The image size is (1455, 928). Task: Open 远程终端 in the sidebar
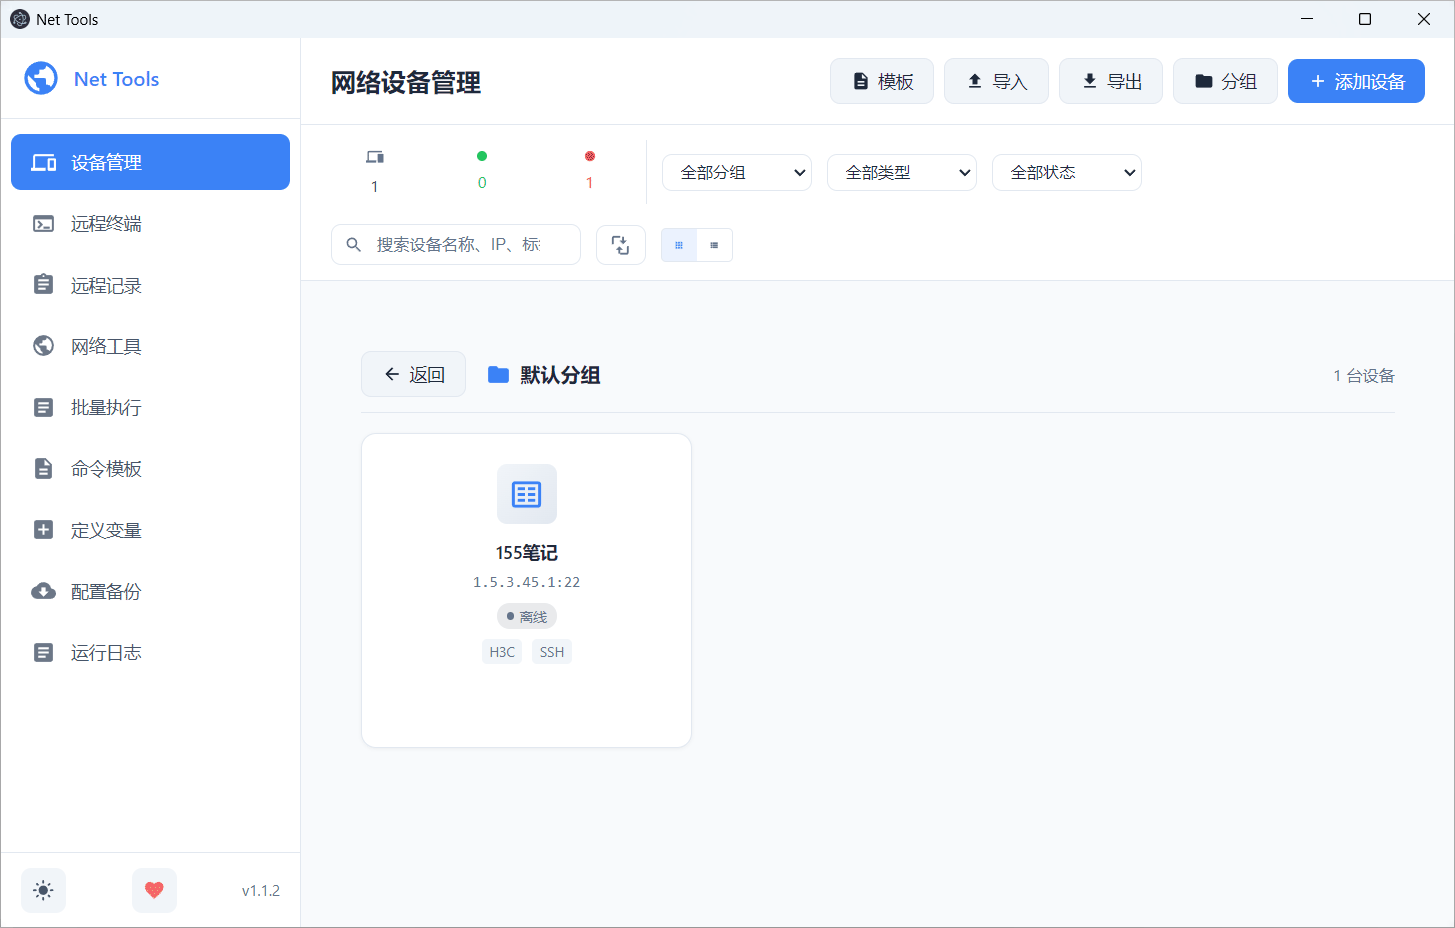coord(106,224)
